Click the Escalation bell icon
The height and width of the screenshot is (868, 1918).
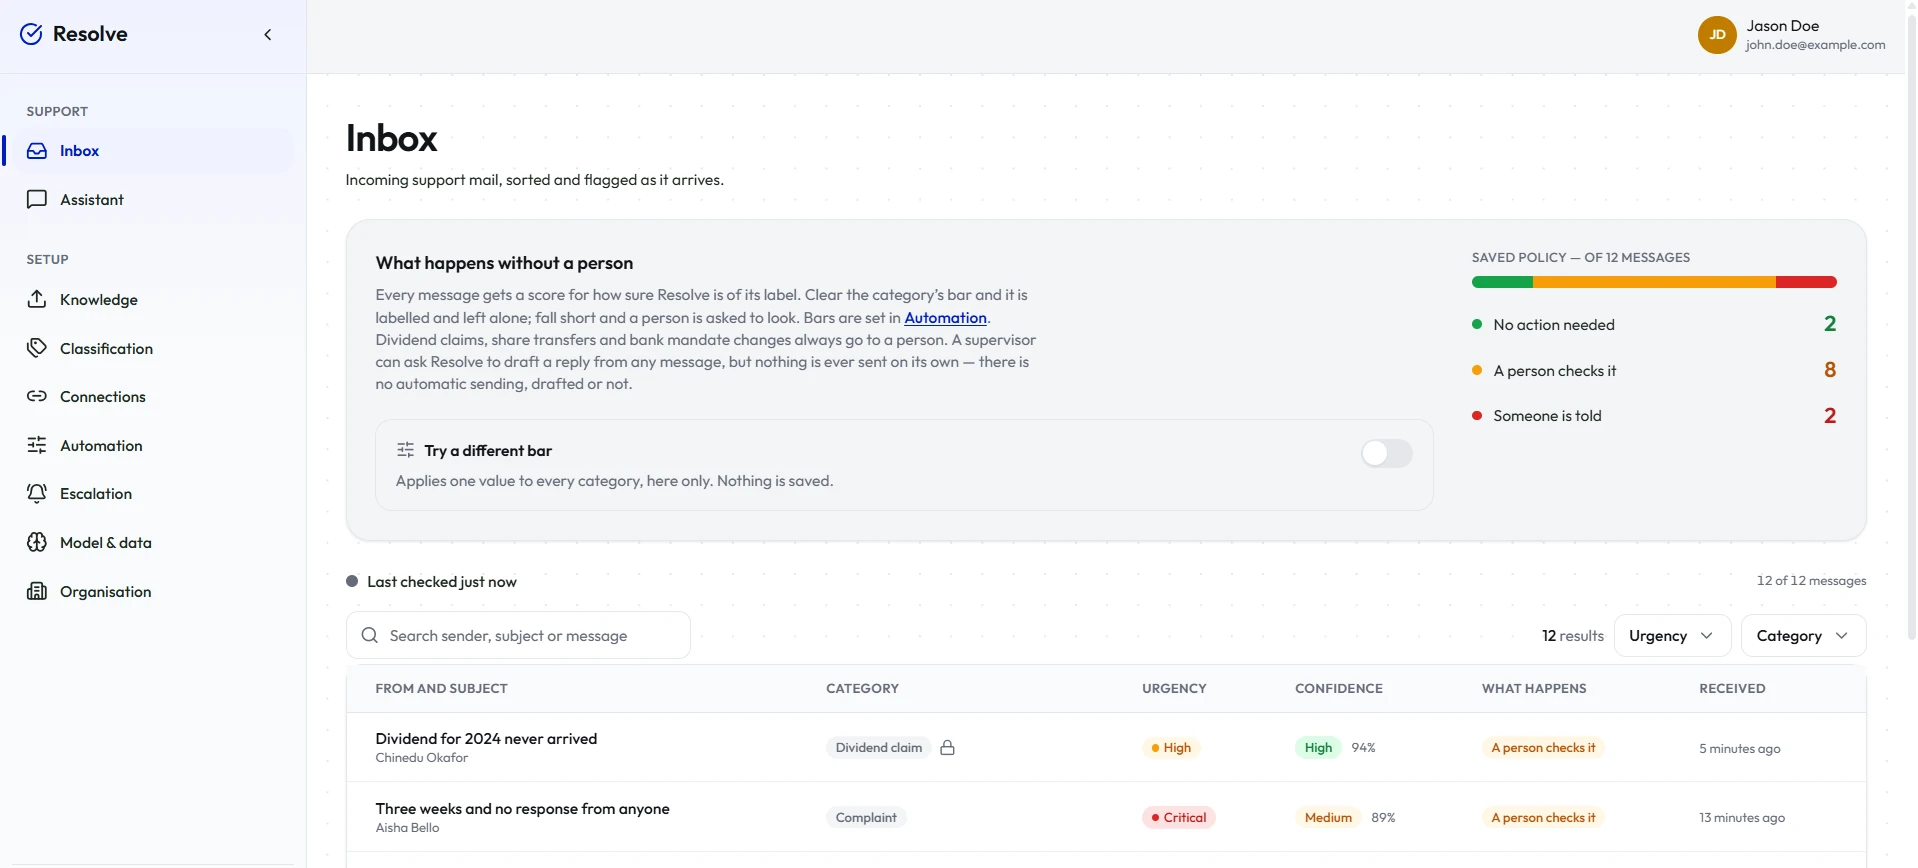pos(37,493)
